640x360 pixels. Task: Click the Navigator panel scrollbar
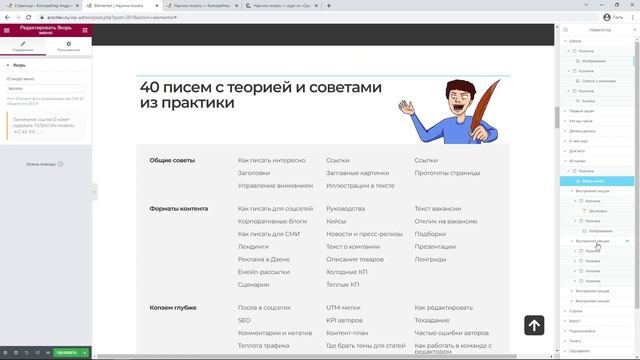637,175
